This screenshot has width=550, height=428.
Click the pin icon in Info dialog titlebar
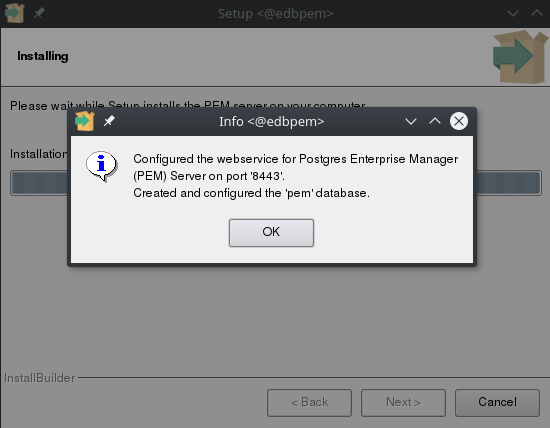click(x=109, y=121)
